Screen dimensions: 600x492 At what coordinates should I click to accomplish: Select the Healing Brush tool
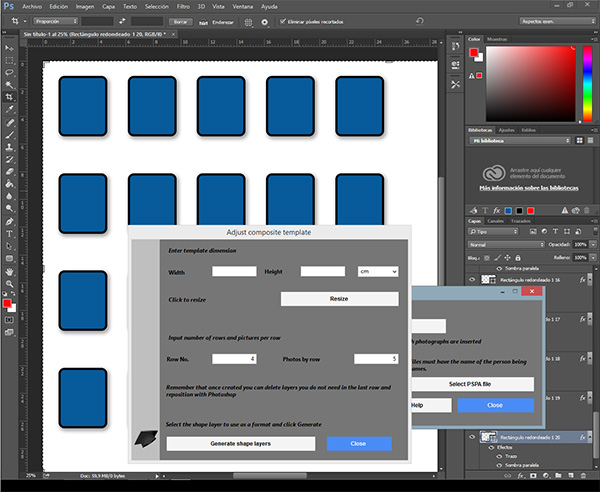coord(9,122)
